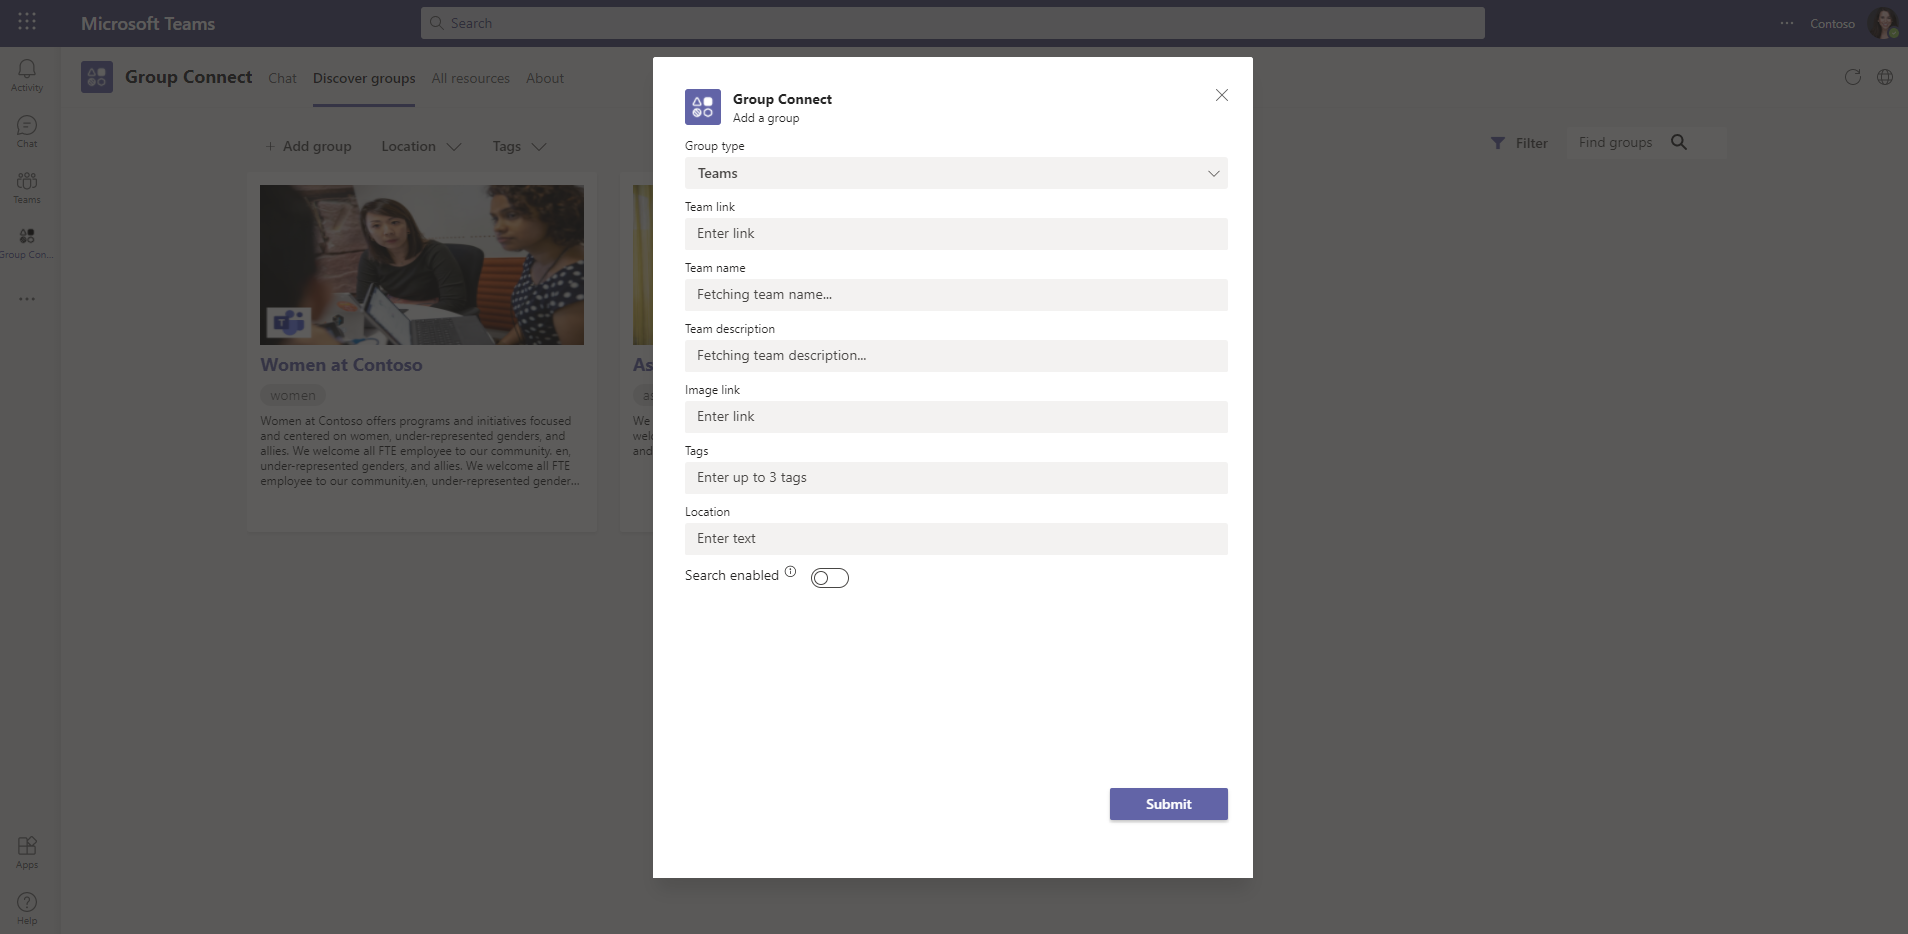The height and width of the screenshot is (934, 1908).
Task: Click the Microsoft Teams title text
Action: 148,23
